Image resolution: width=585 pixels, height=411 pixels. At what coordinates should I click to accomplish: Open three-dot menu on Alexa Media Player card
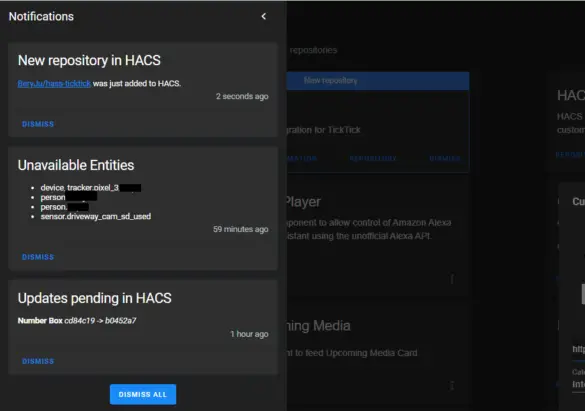click(452, 279)
